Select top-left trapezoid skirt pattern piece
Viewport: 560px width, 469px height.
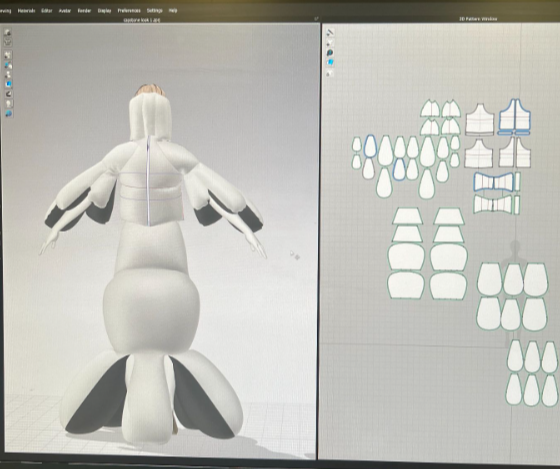coord(408,216)
